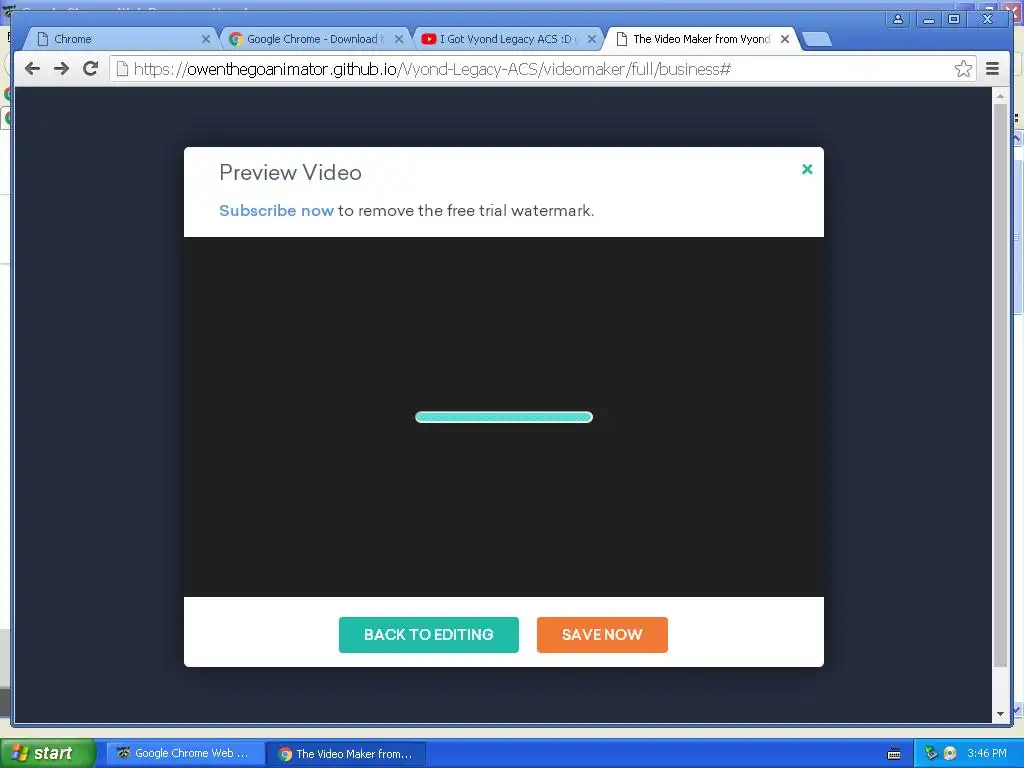Click the YouTube favicon on third tab
The height and width of the screenshot is (768, 1024).
(428, 39)
